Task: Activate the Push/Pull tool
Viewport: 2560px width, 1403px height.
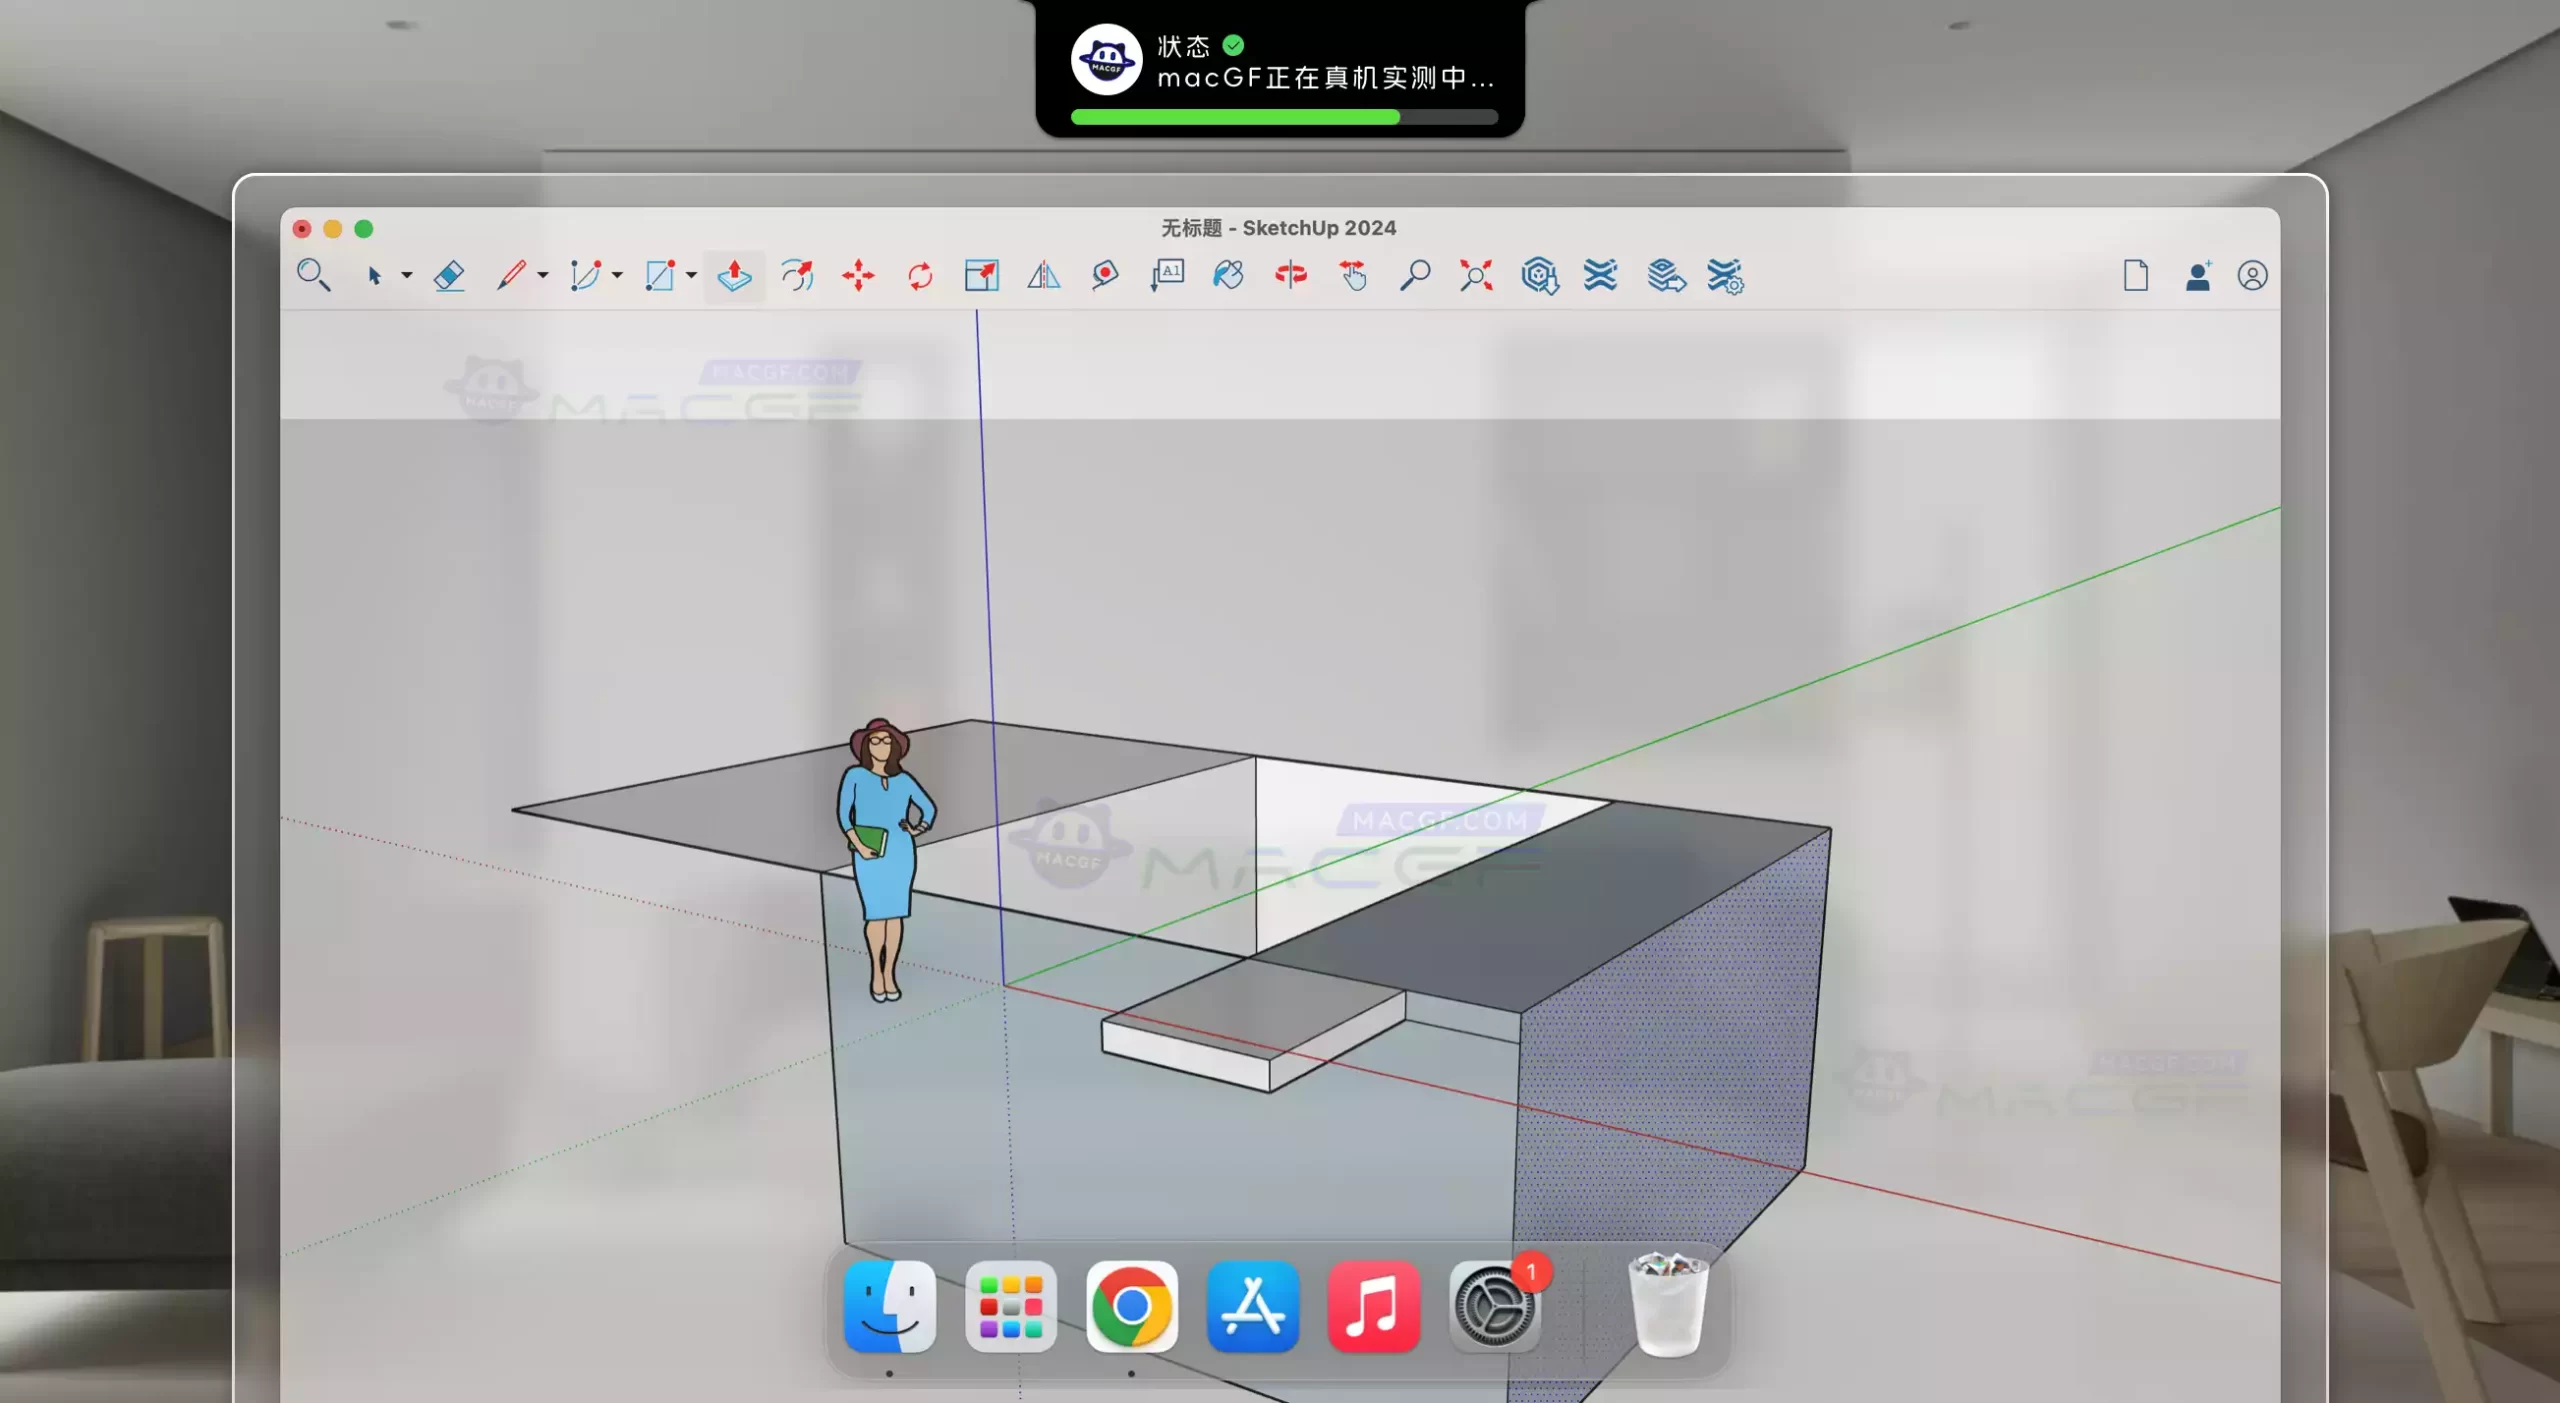Action: [733, 276]
